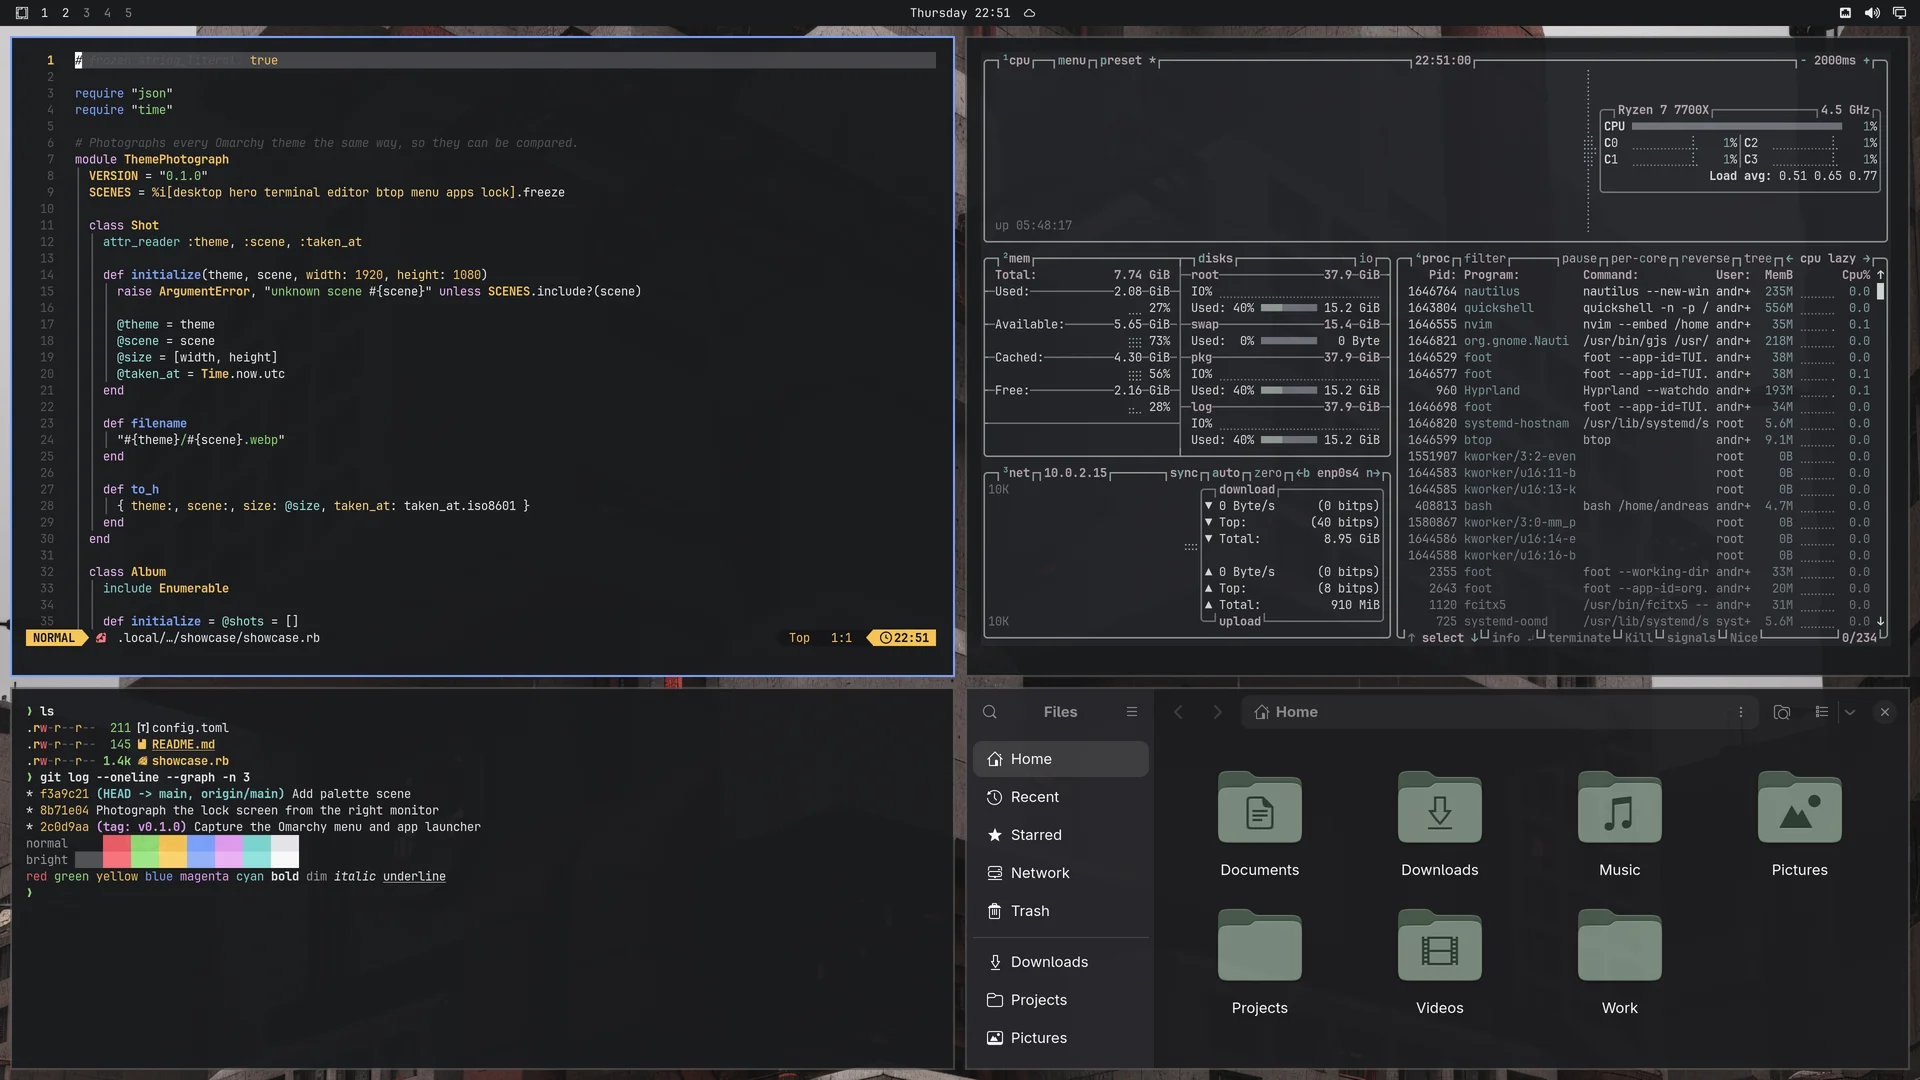Open the Files hamburger menu
1920x1080 pixels.
coord(1132,712)
